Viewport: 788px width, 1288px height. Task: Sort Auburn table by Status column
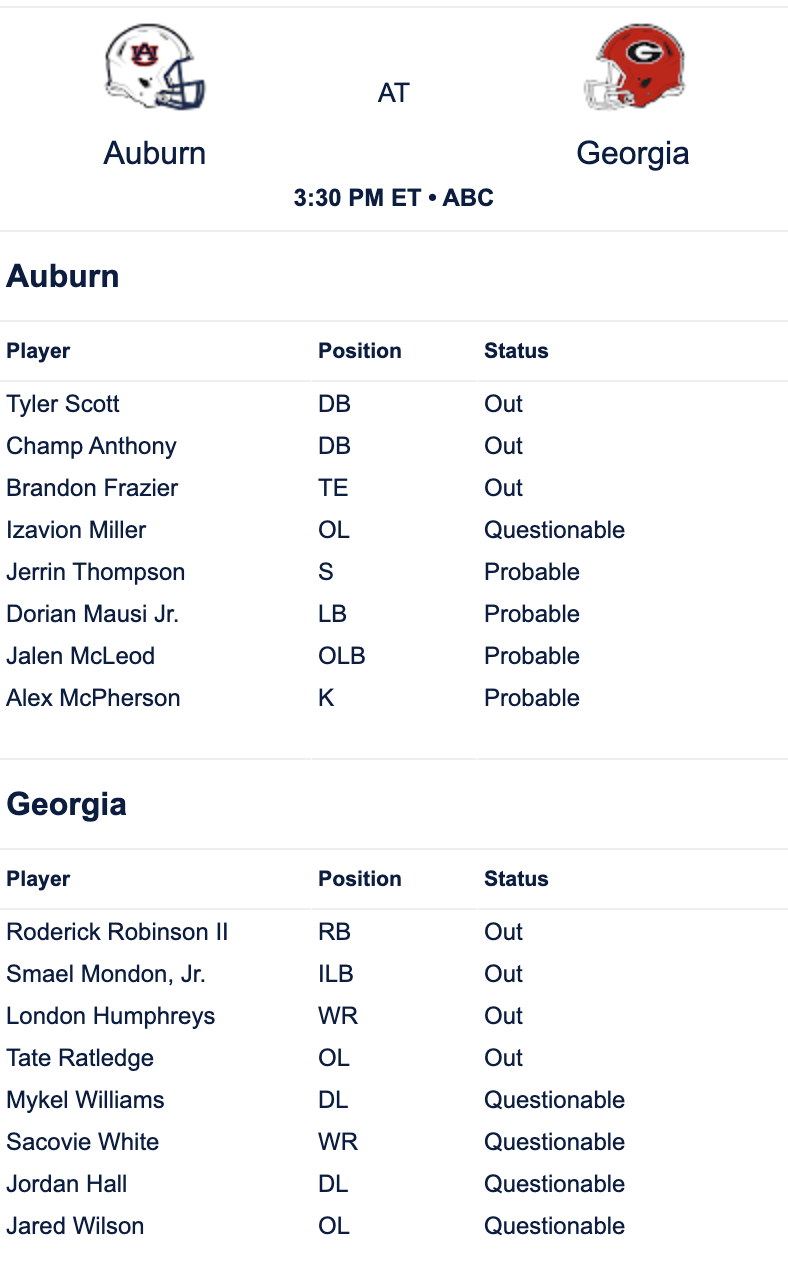click(x=516, y=351)
